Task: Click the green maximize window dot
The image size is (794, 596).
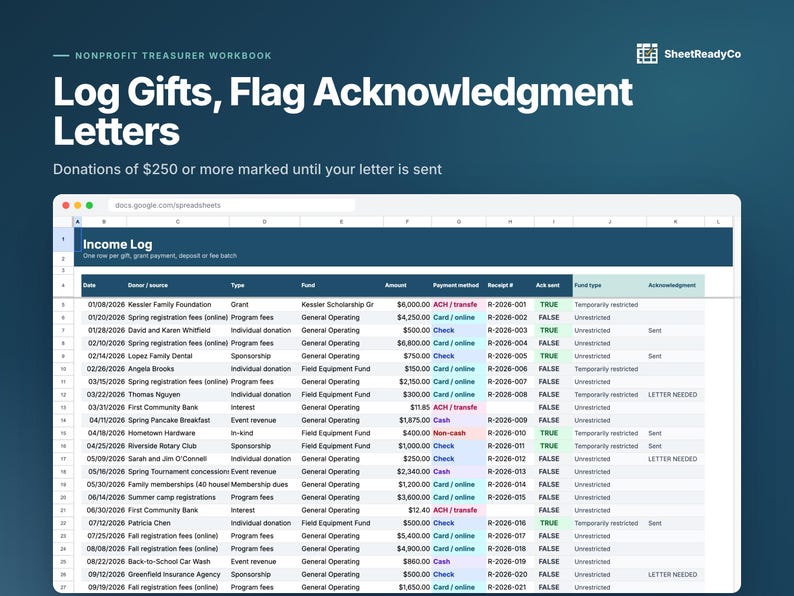Action: [x=89, y=205]
